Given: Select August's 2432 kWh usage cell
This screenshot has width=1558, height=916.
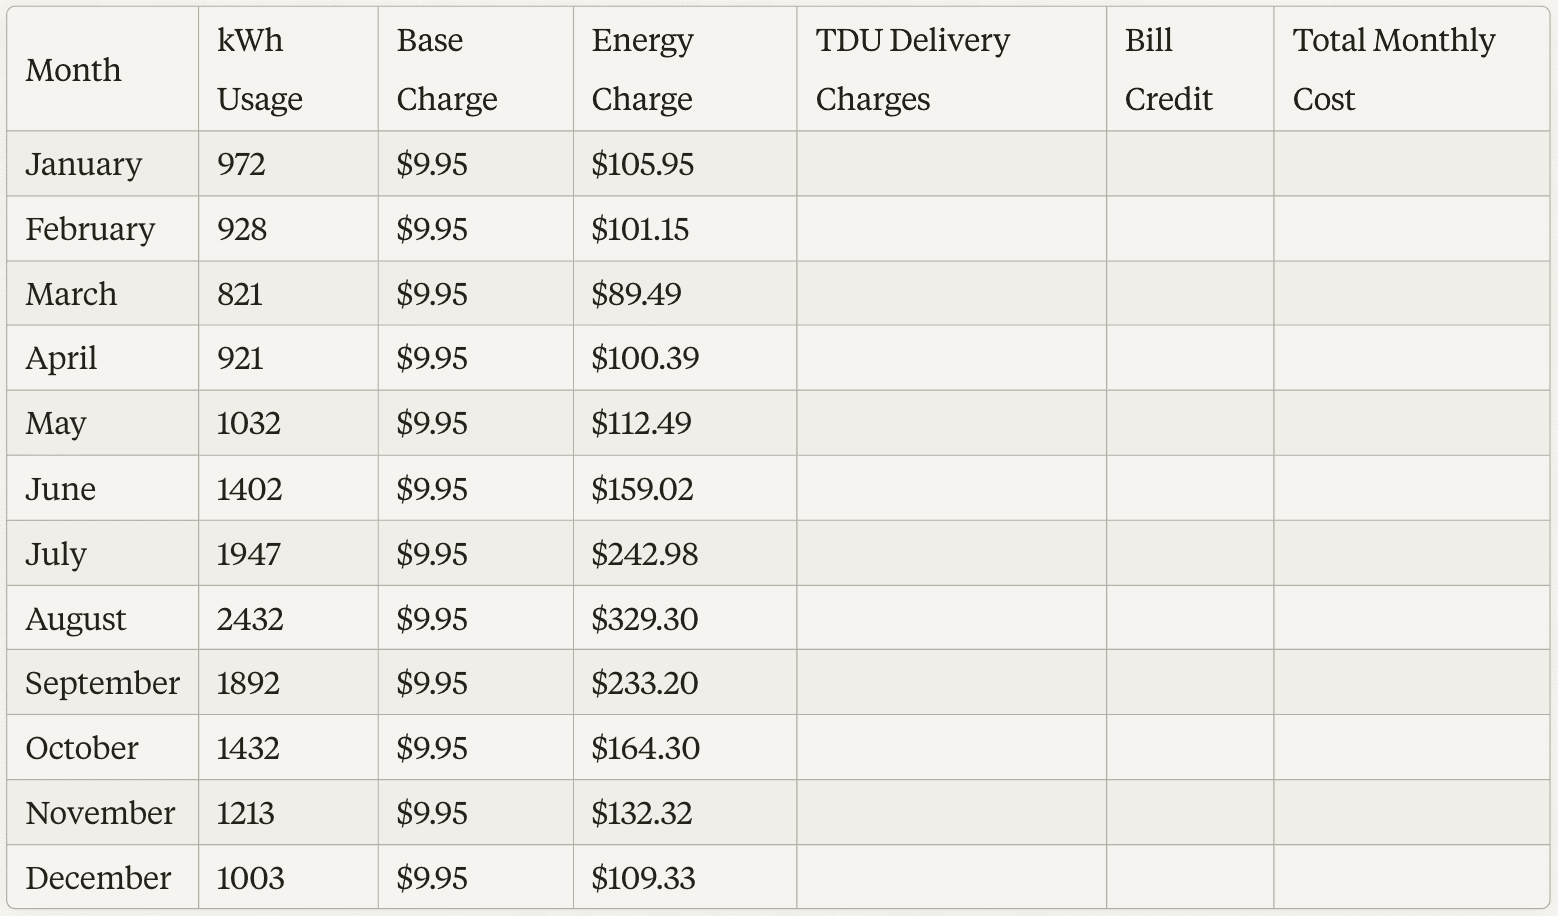Looking at the screenshot, I should click(250, 619).
